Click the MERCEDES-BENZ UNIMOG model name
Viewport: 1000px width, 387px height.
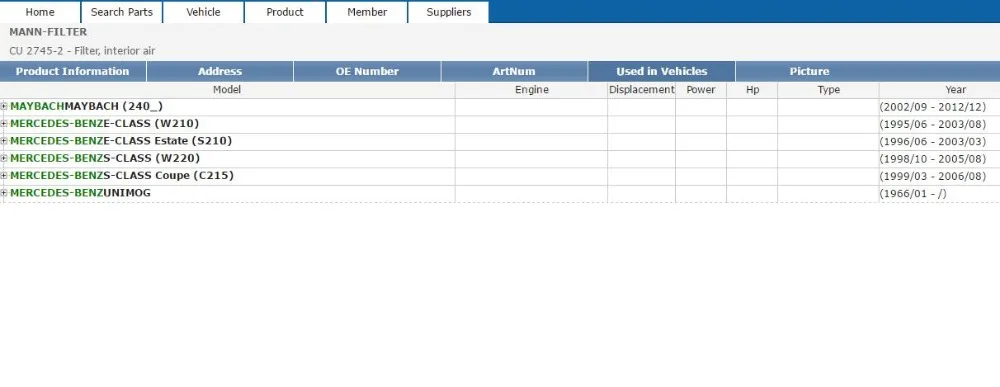tap(80, 193)
